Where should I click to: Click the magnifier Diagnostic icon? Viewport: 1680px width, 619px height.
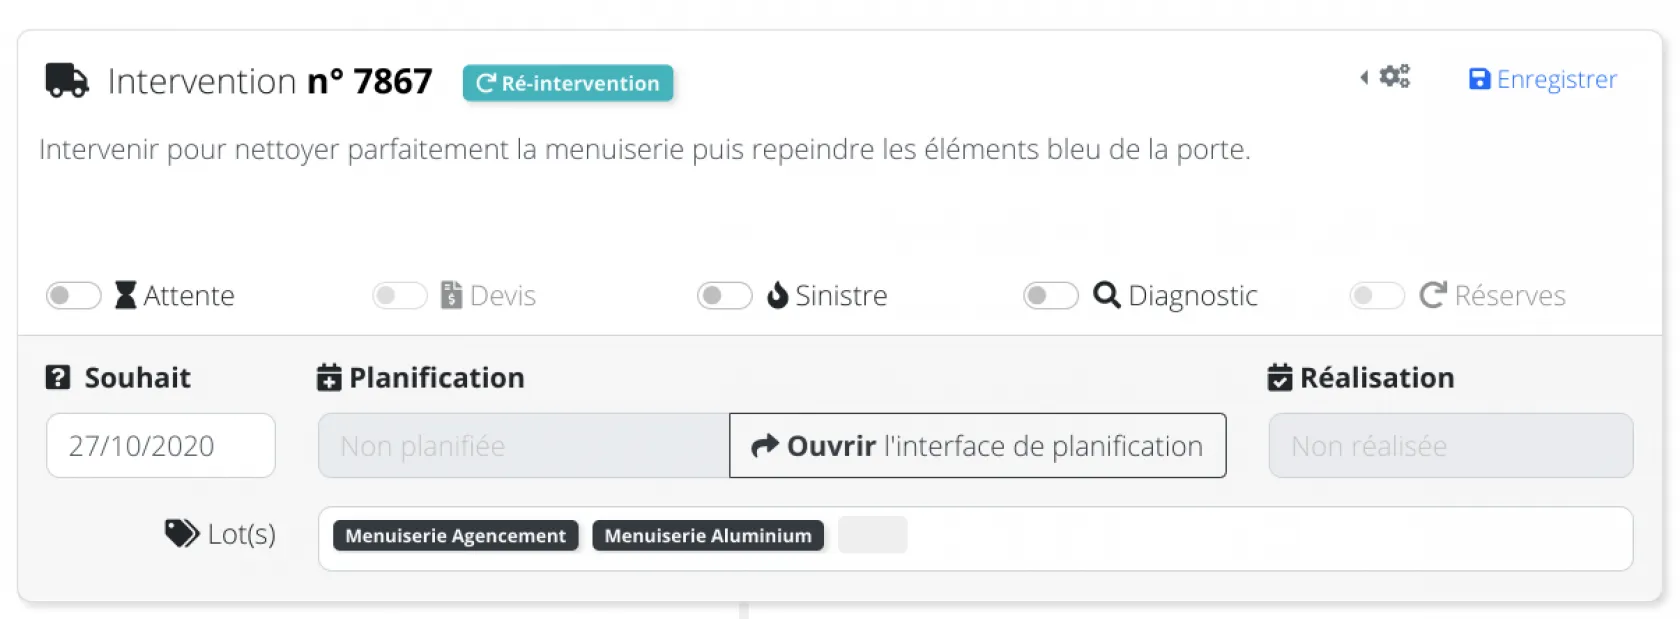tap(1106, 295)
